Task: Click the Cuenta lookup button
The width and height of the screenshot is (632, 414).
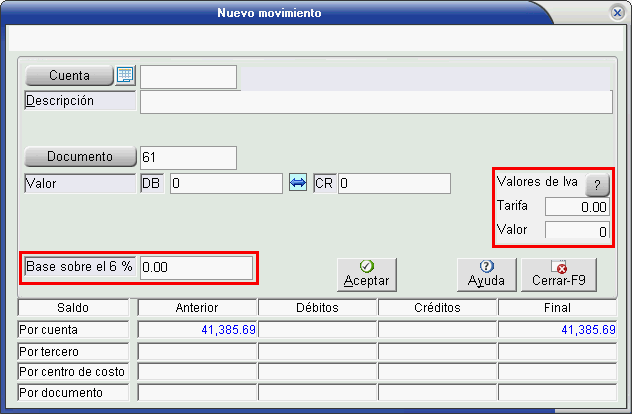Action: coord(67,76)
